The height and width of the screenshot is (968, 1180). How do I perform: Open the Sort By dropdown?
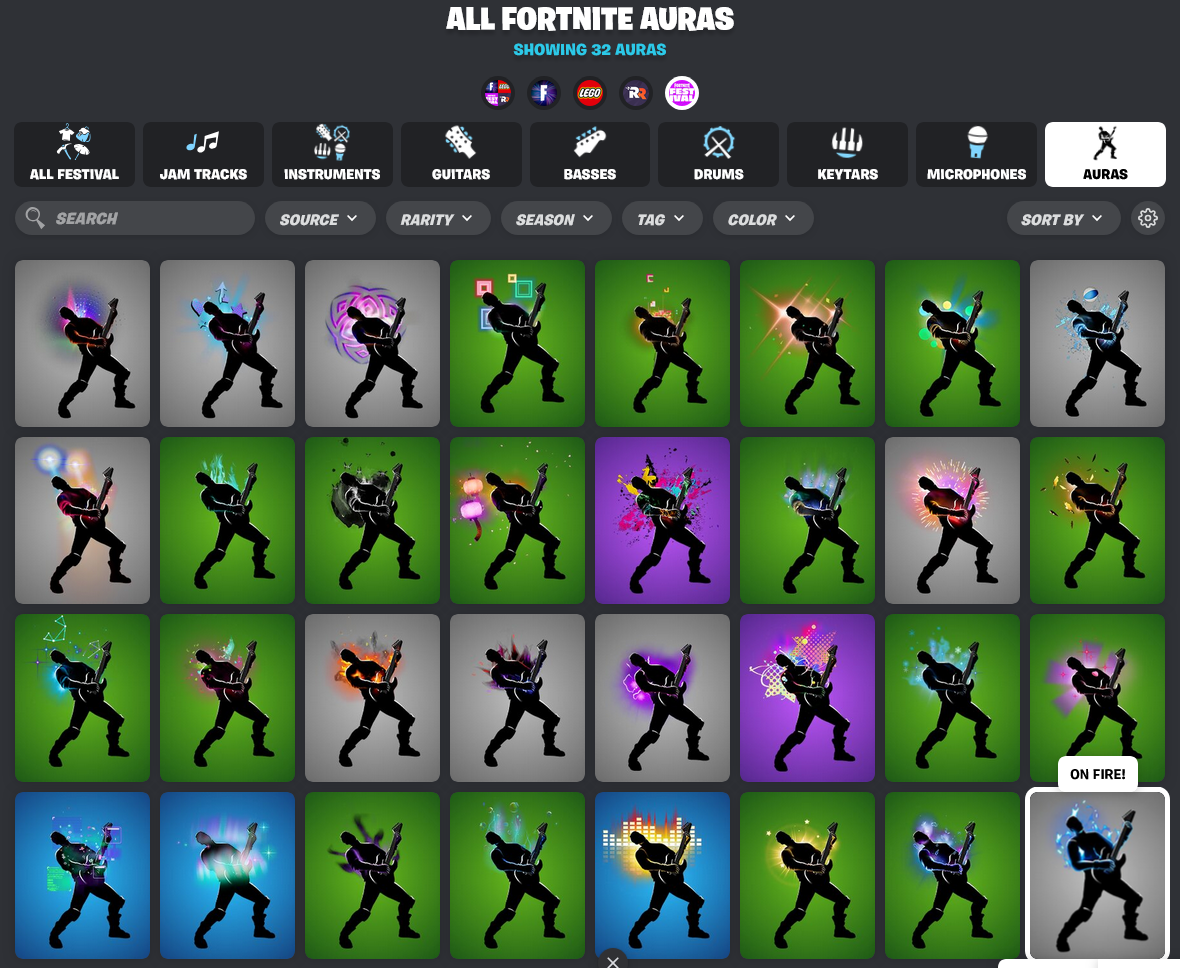point(1063,218)
